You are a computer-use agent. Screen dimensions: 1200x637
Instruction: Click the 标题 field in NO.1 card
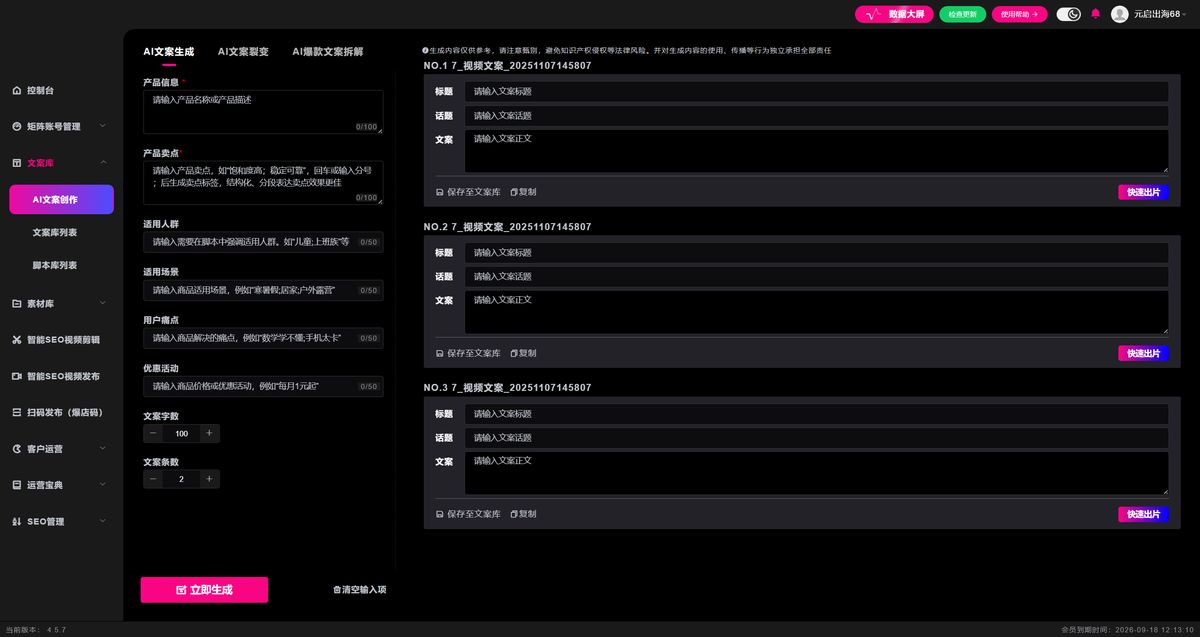click(x=816, y=91)
